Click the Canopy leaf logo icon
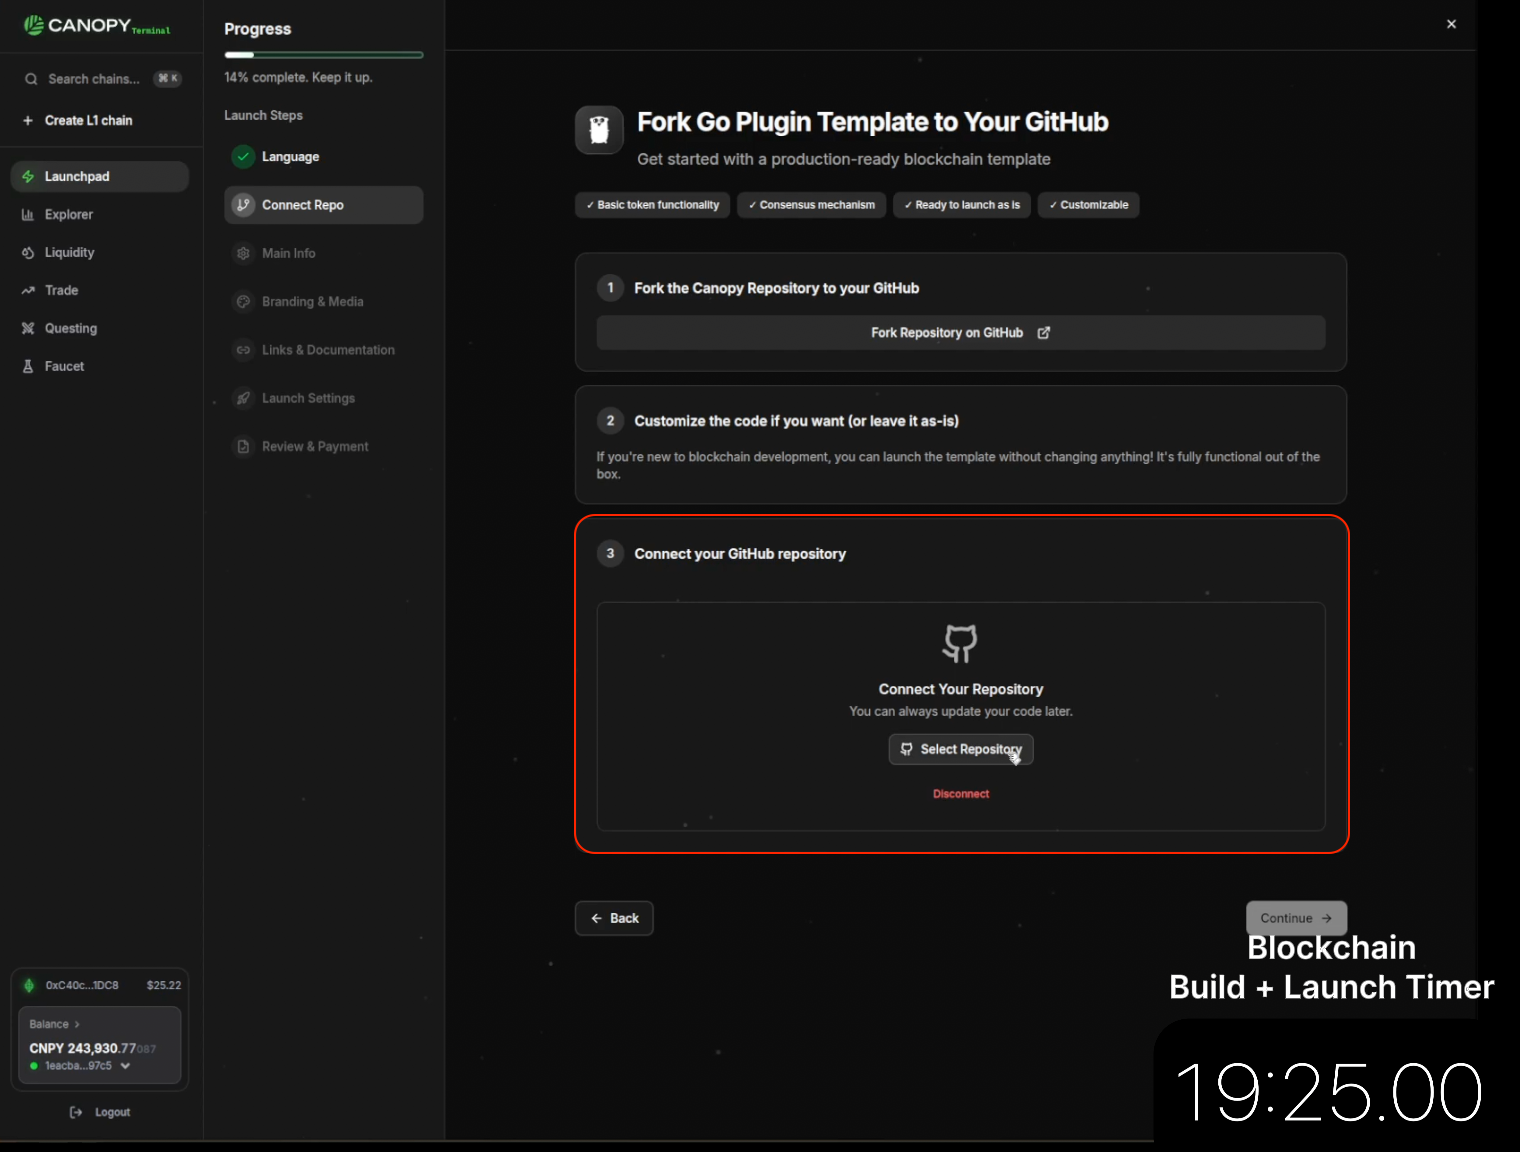Image resolution: width=1520 pixels, height=1152 pixels. (33, 25)
